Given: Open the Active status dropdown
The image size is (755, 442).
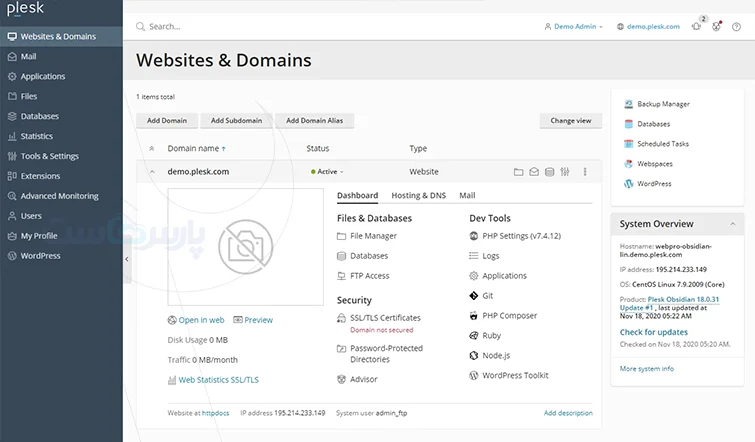Looking at the screenshot, I should [x=327, y=172].
